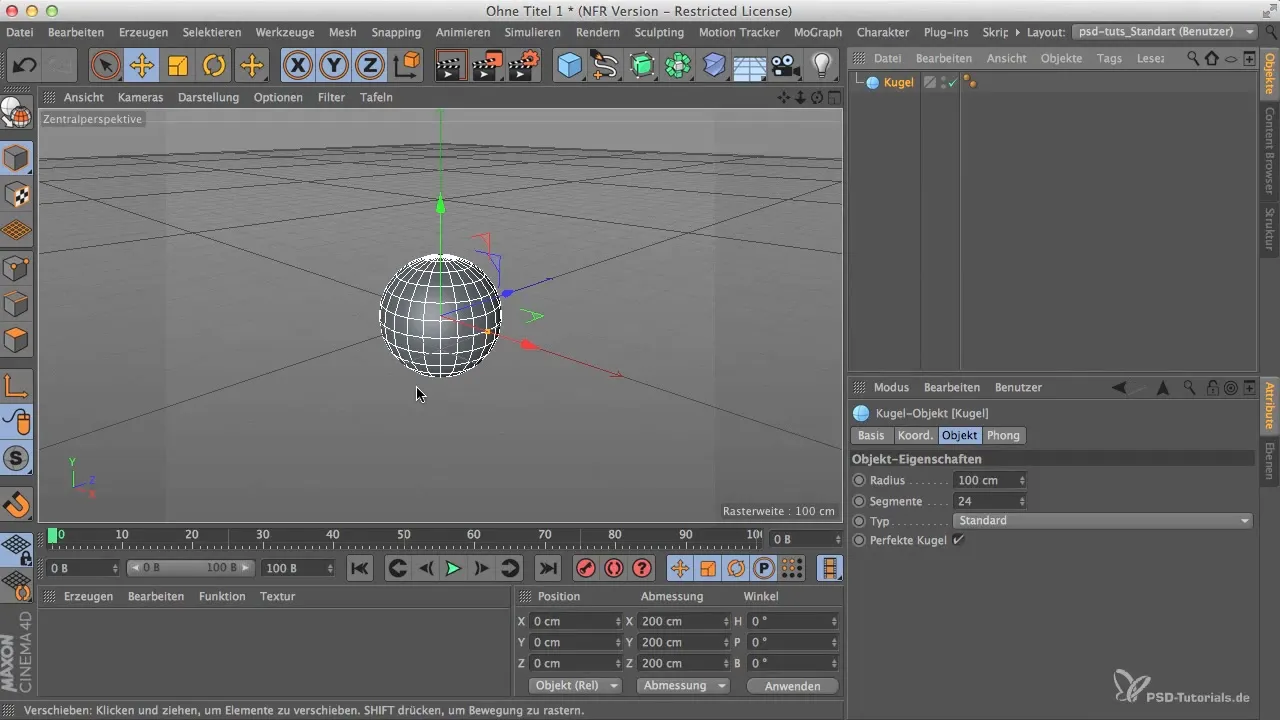Click the question mark keyframe icon
This screenshot has width=1280, height=720.
pos(642,568)
